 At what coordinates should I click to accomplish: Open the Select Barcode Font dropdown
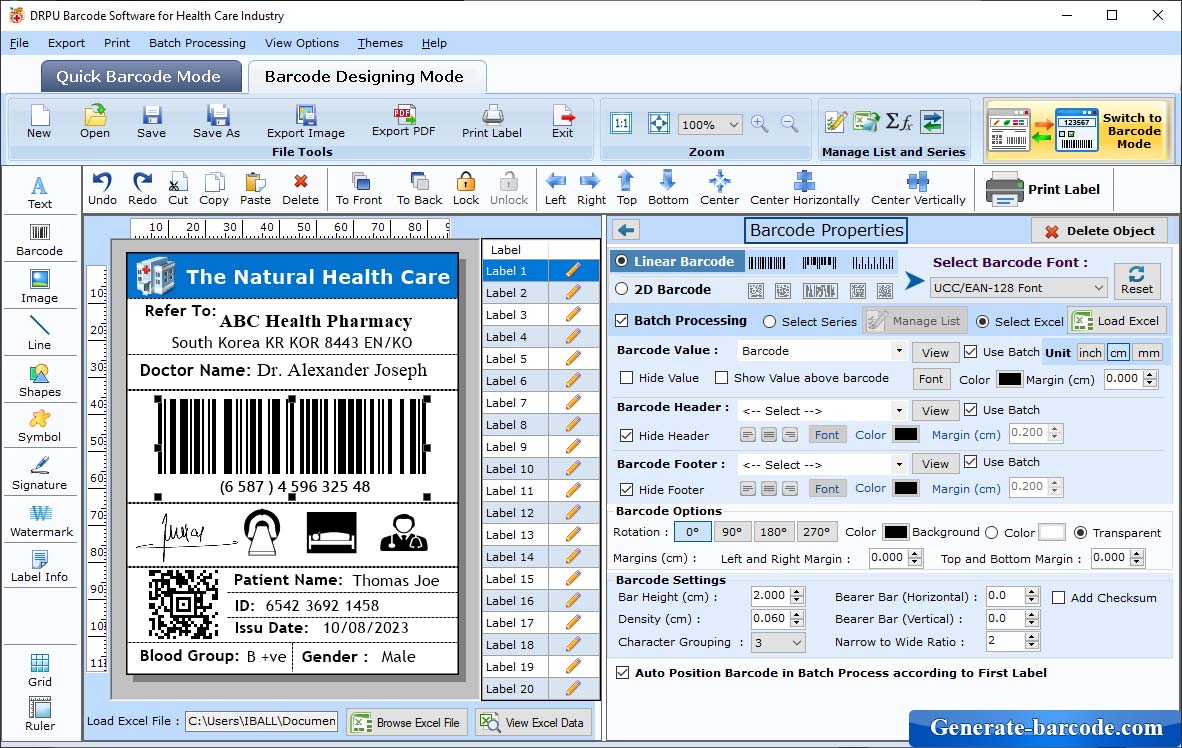coord(1018,288)
